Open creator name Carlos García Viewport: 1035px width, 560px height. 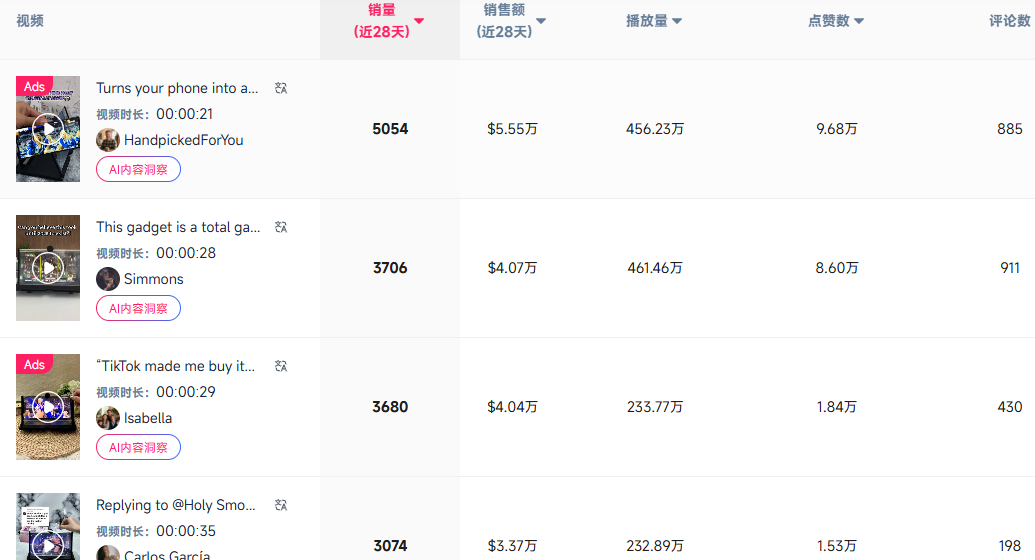coord(167,555)
